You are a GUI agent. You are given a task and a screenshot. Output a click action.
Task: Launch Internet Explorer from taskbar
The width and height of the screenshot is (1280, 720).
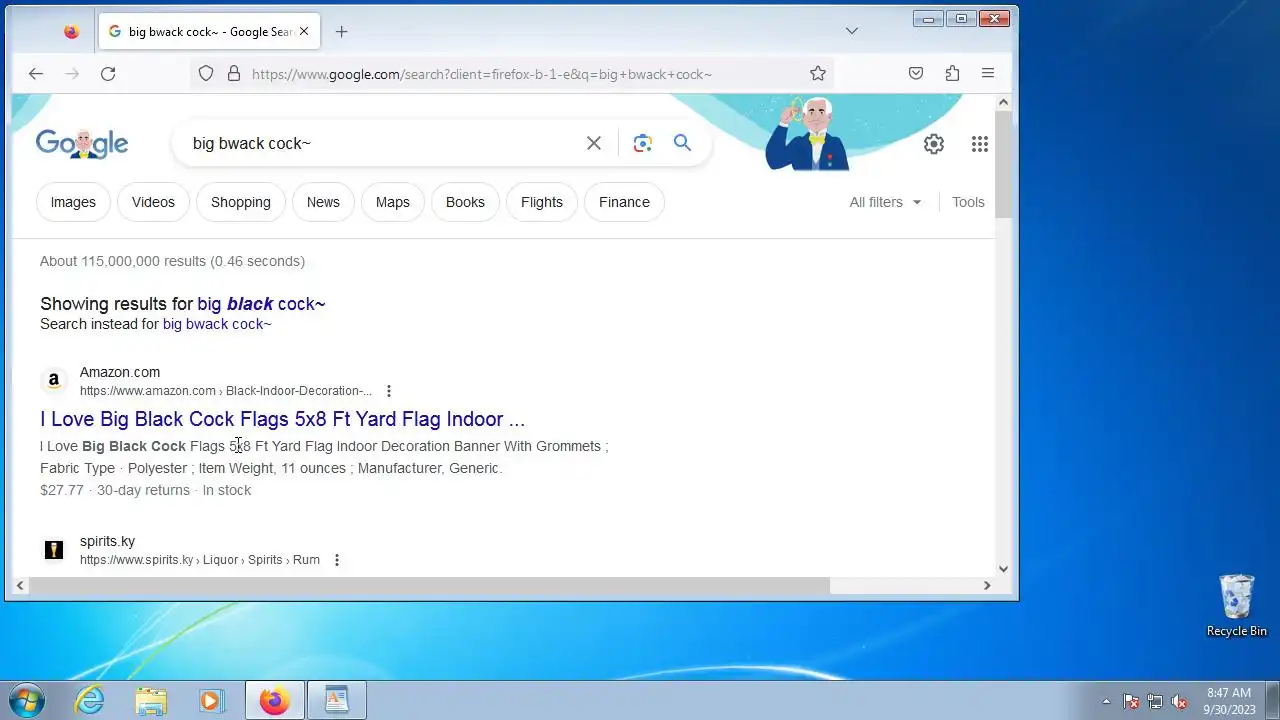pos(90,700)
